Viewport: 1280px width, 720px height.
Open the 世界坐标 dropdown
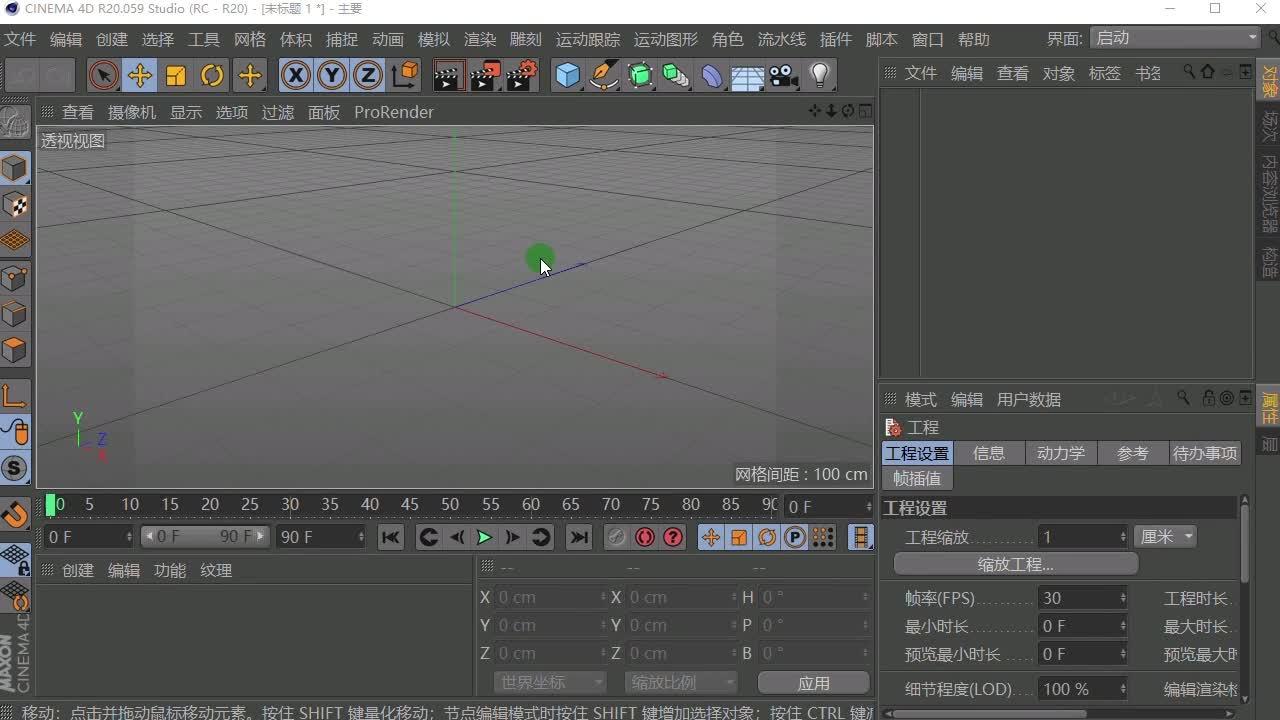[550, 683]
